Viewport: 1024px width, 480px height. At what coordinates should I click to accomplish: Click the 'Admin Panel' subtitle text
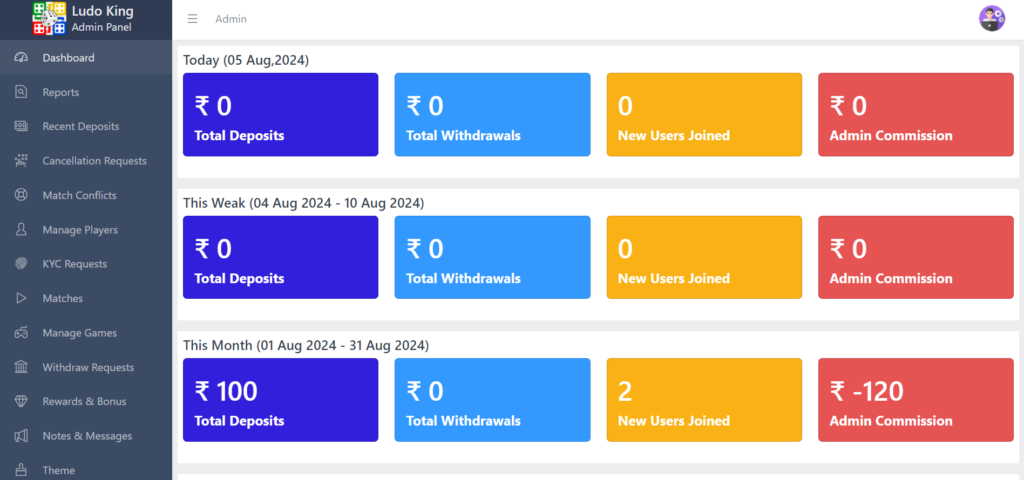[101, 27]
